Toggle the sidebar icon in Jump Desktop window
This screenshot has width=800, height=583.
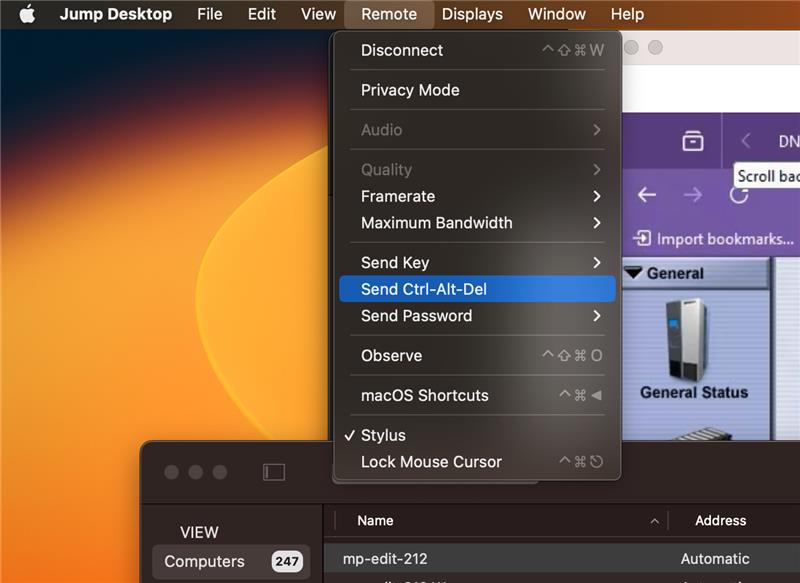click(274, 472)
